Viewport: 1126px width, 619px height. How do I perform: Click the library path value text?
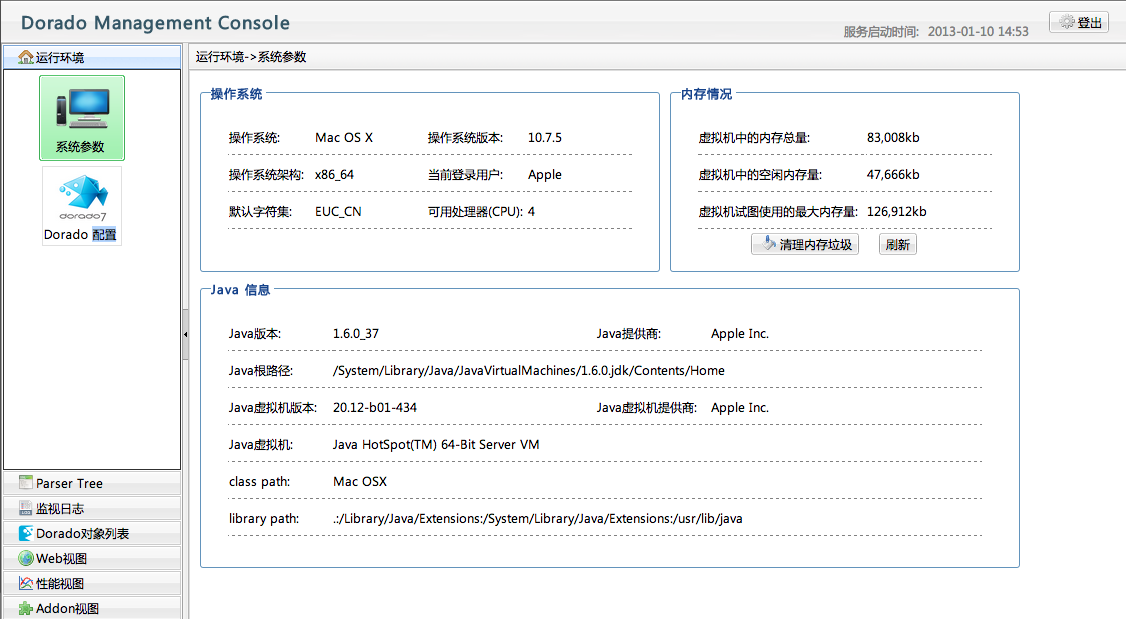[x=537, y=518]
